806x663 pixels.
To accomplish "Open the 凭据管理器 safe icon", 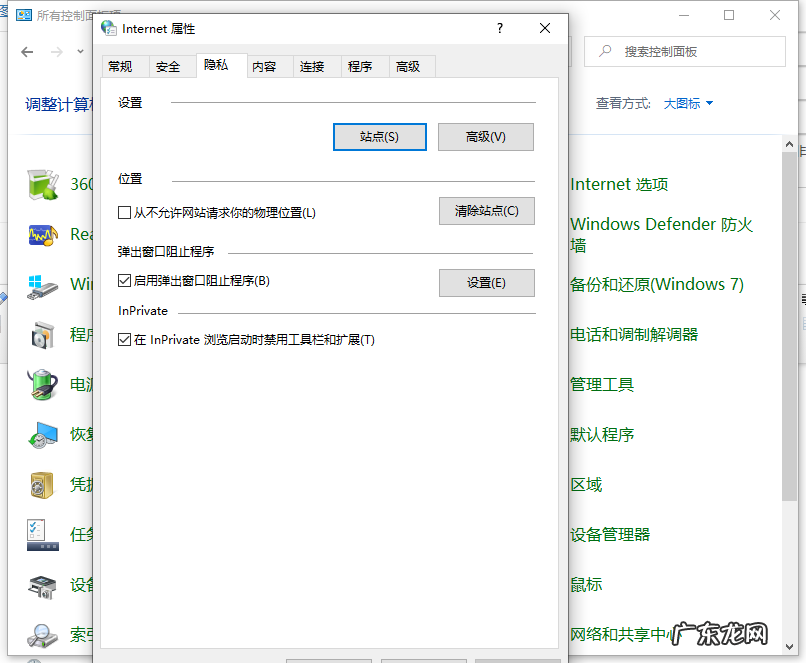I will 41,484.
